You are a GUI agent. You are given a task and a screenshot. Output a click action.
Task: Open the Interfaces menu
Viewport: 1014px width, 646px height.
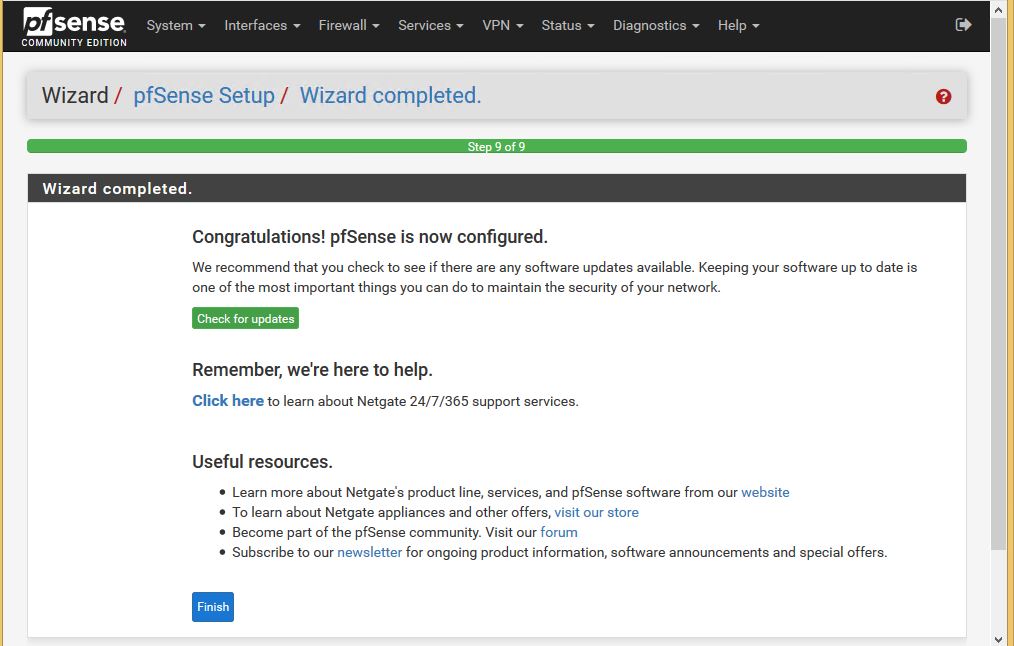262,25
